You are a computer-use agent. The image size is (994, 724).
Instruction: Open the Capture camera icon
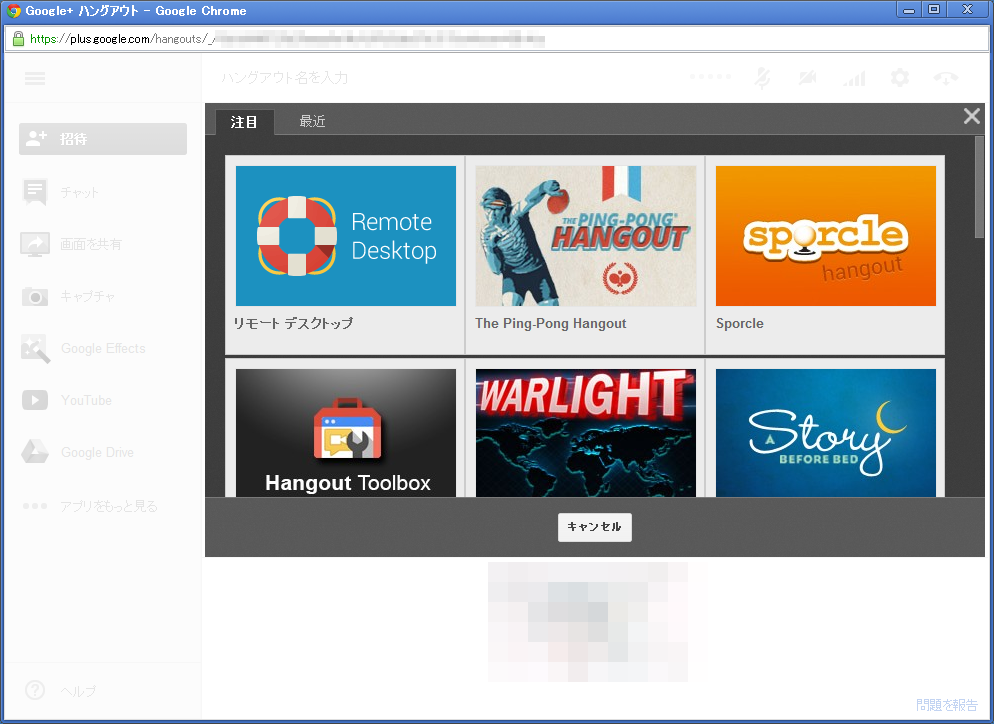pyautogui.click(x=35, y=296)
